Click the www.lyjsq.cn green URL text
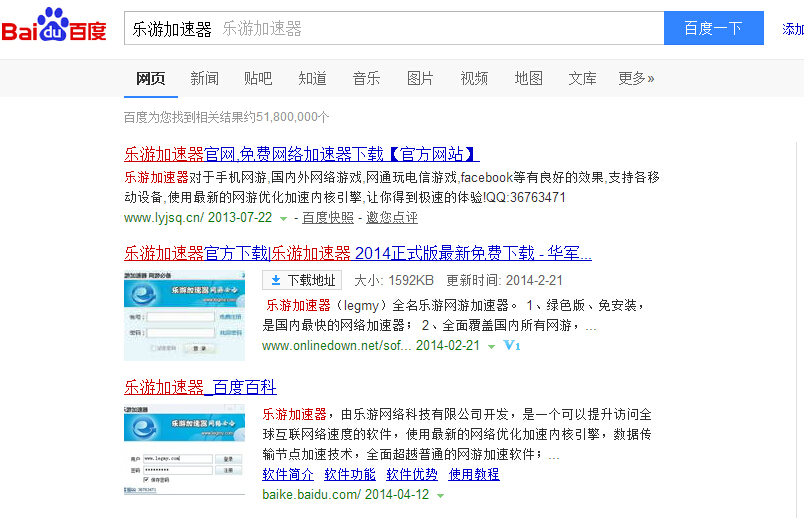The width and height of the screenshot is (804, 518). (x=164, y=217)
